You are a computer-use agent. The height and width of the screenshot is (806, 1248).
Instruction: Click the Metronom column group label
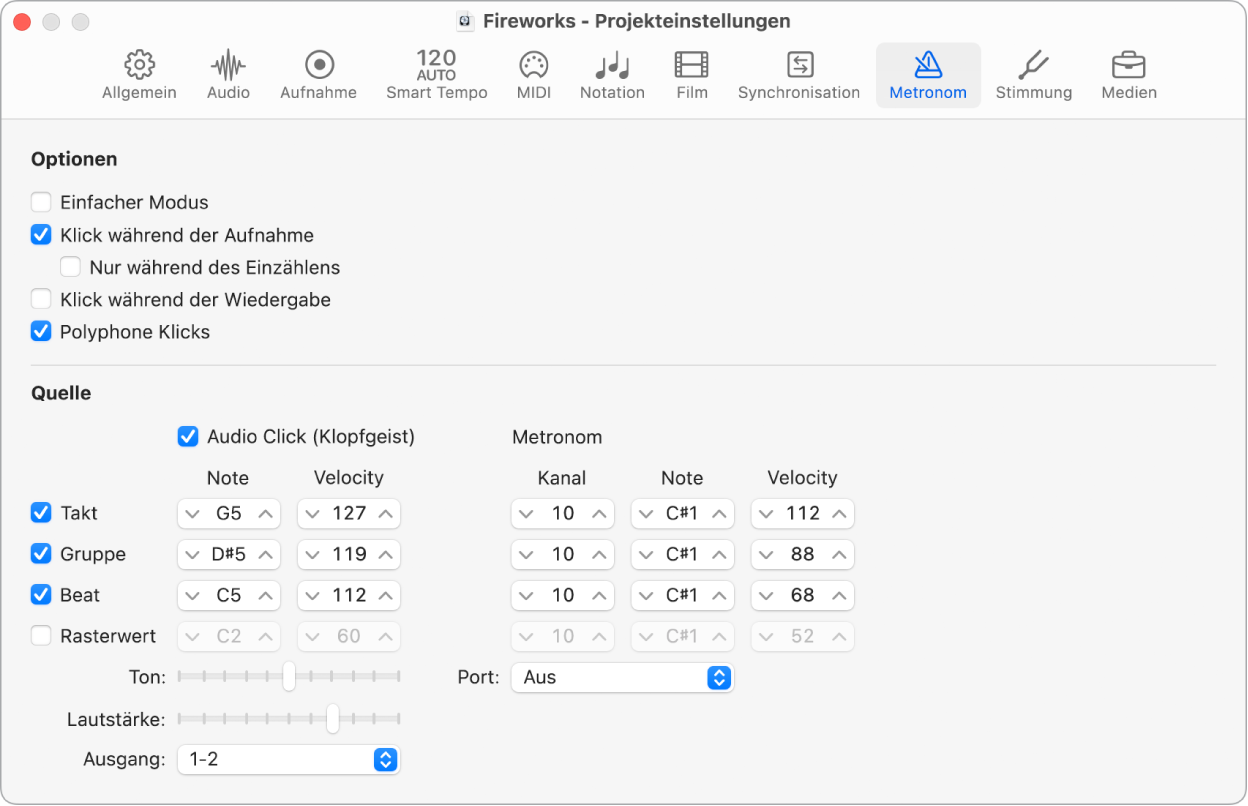click(x=557, y=437)
